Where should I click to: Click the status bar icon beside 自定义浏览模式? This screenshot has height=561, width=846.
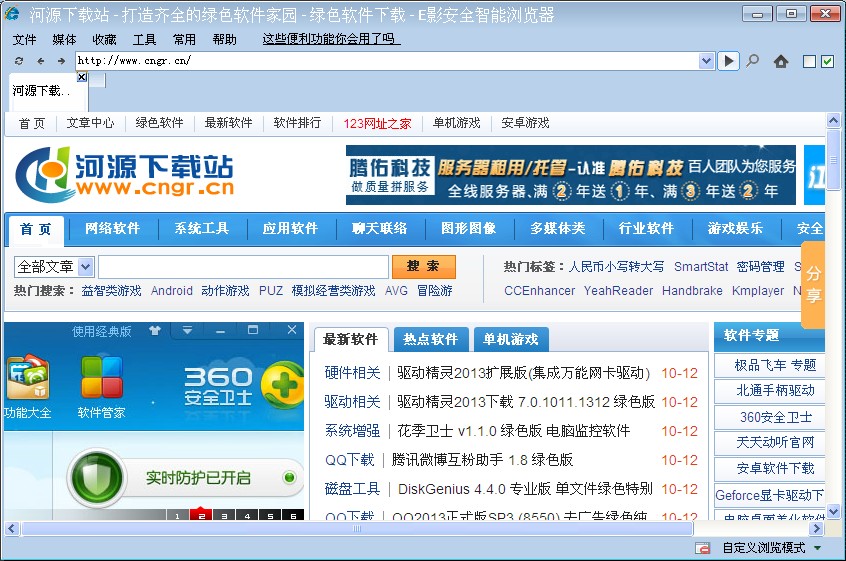[702, 548]
